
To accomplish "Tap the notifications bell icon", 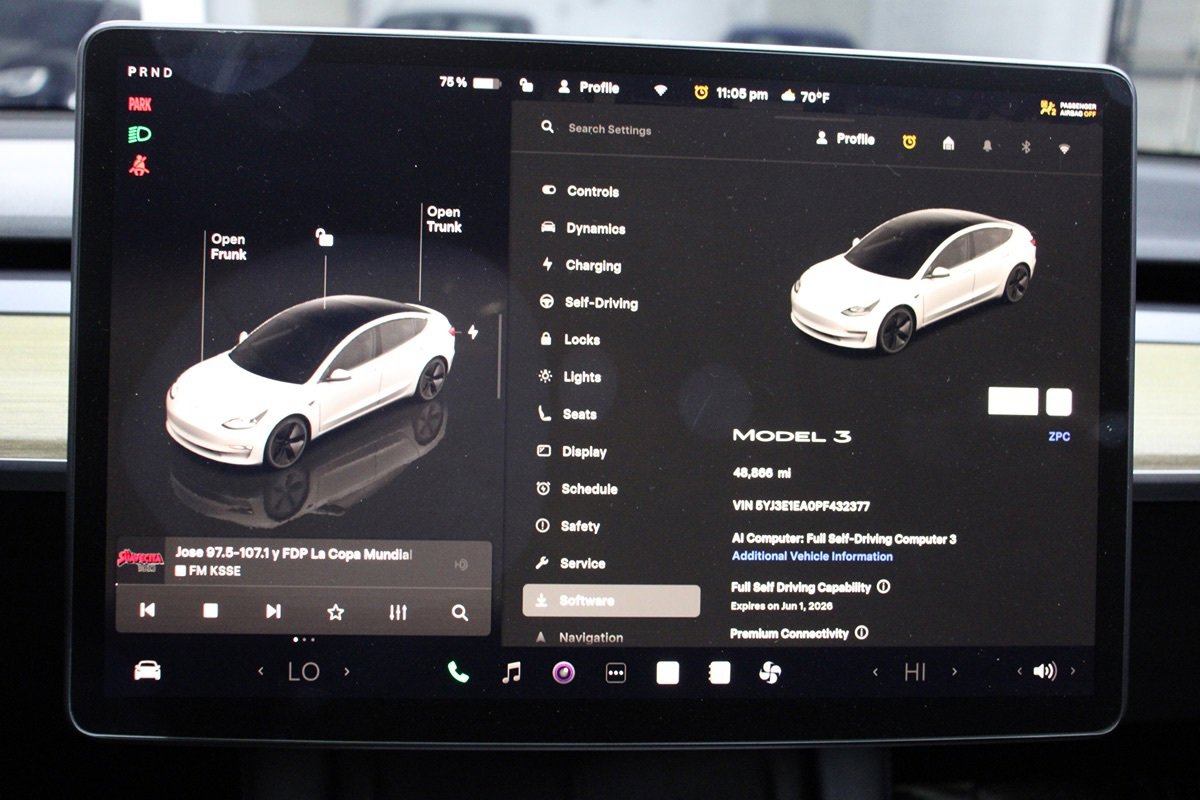I will pyautogui.click(x=987, y=146).
